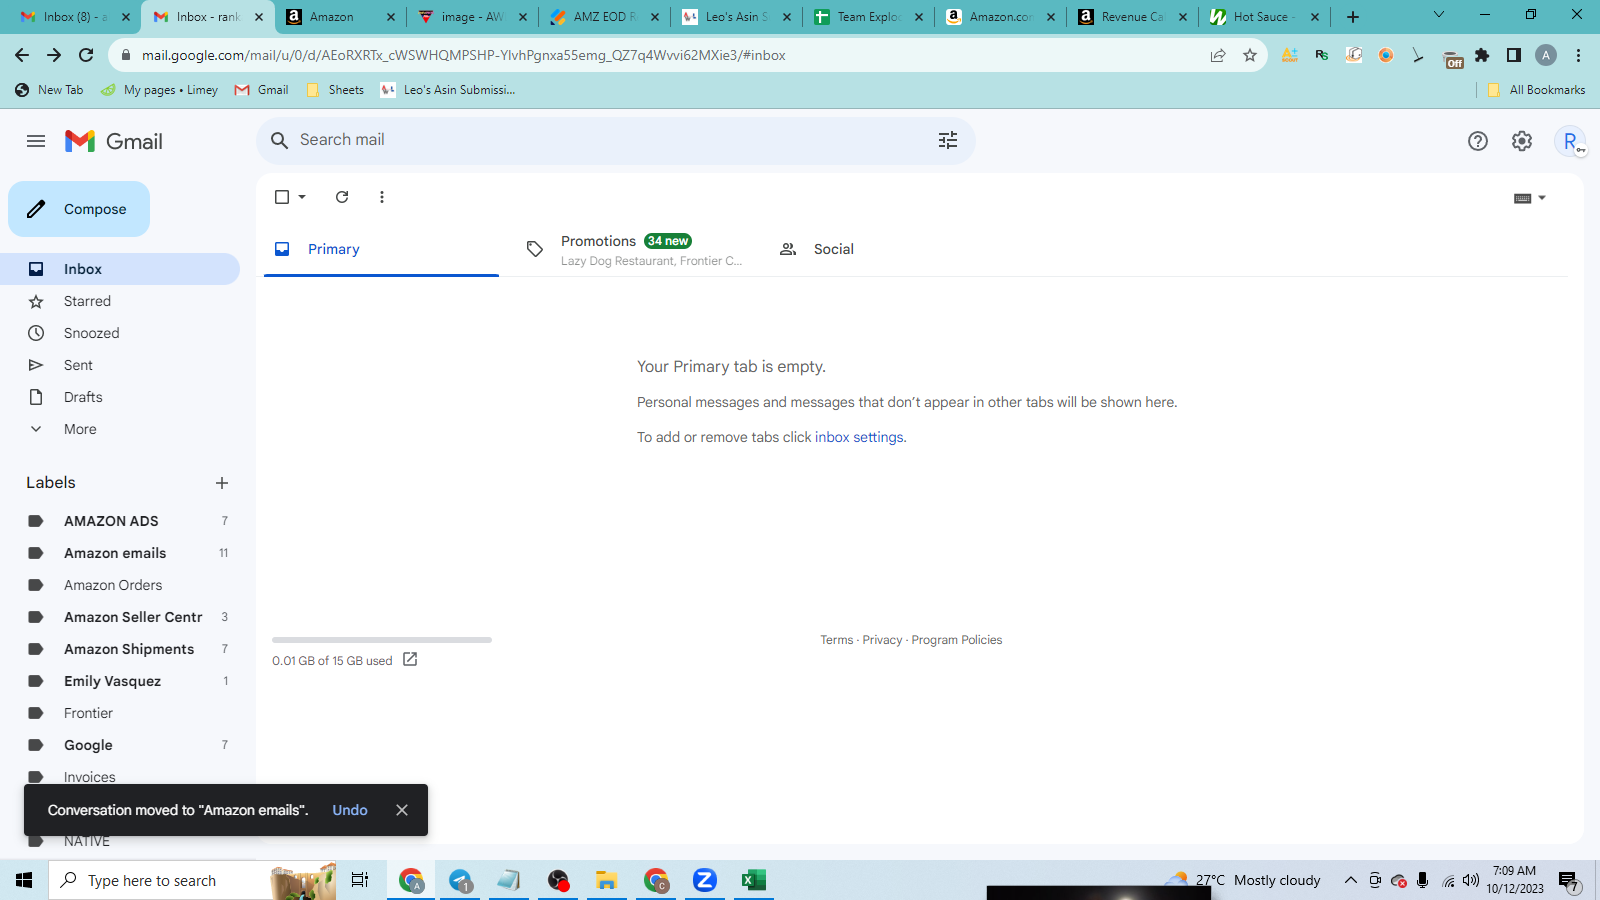Viewport: 1600px width, 900px height.
Task: Expand the tab search chevron
Action: (x=1439, y=15)
